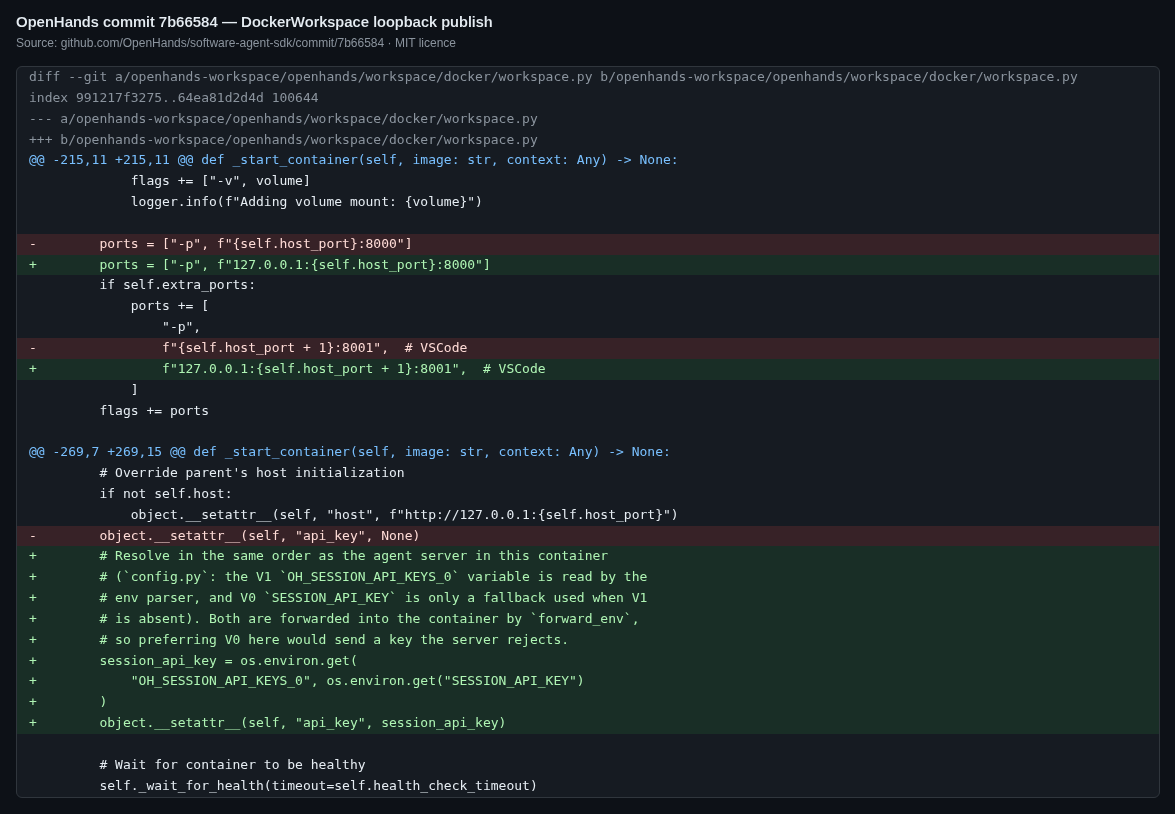
Task: Click the added '127.0.0.1:{self.host_port + 1}:8001' line
Action: click(x=588, y=369)
